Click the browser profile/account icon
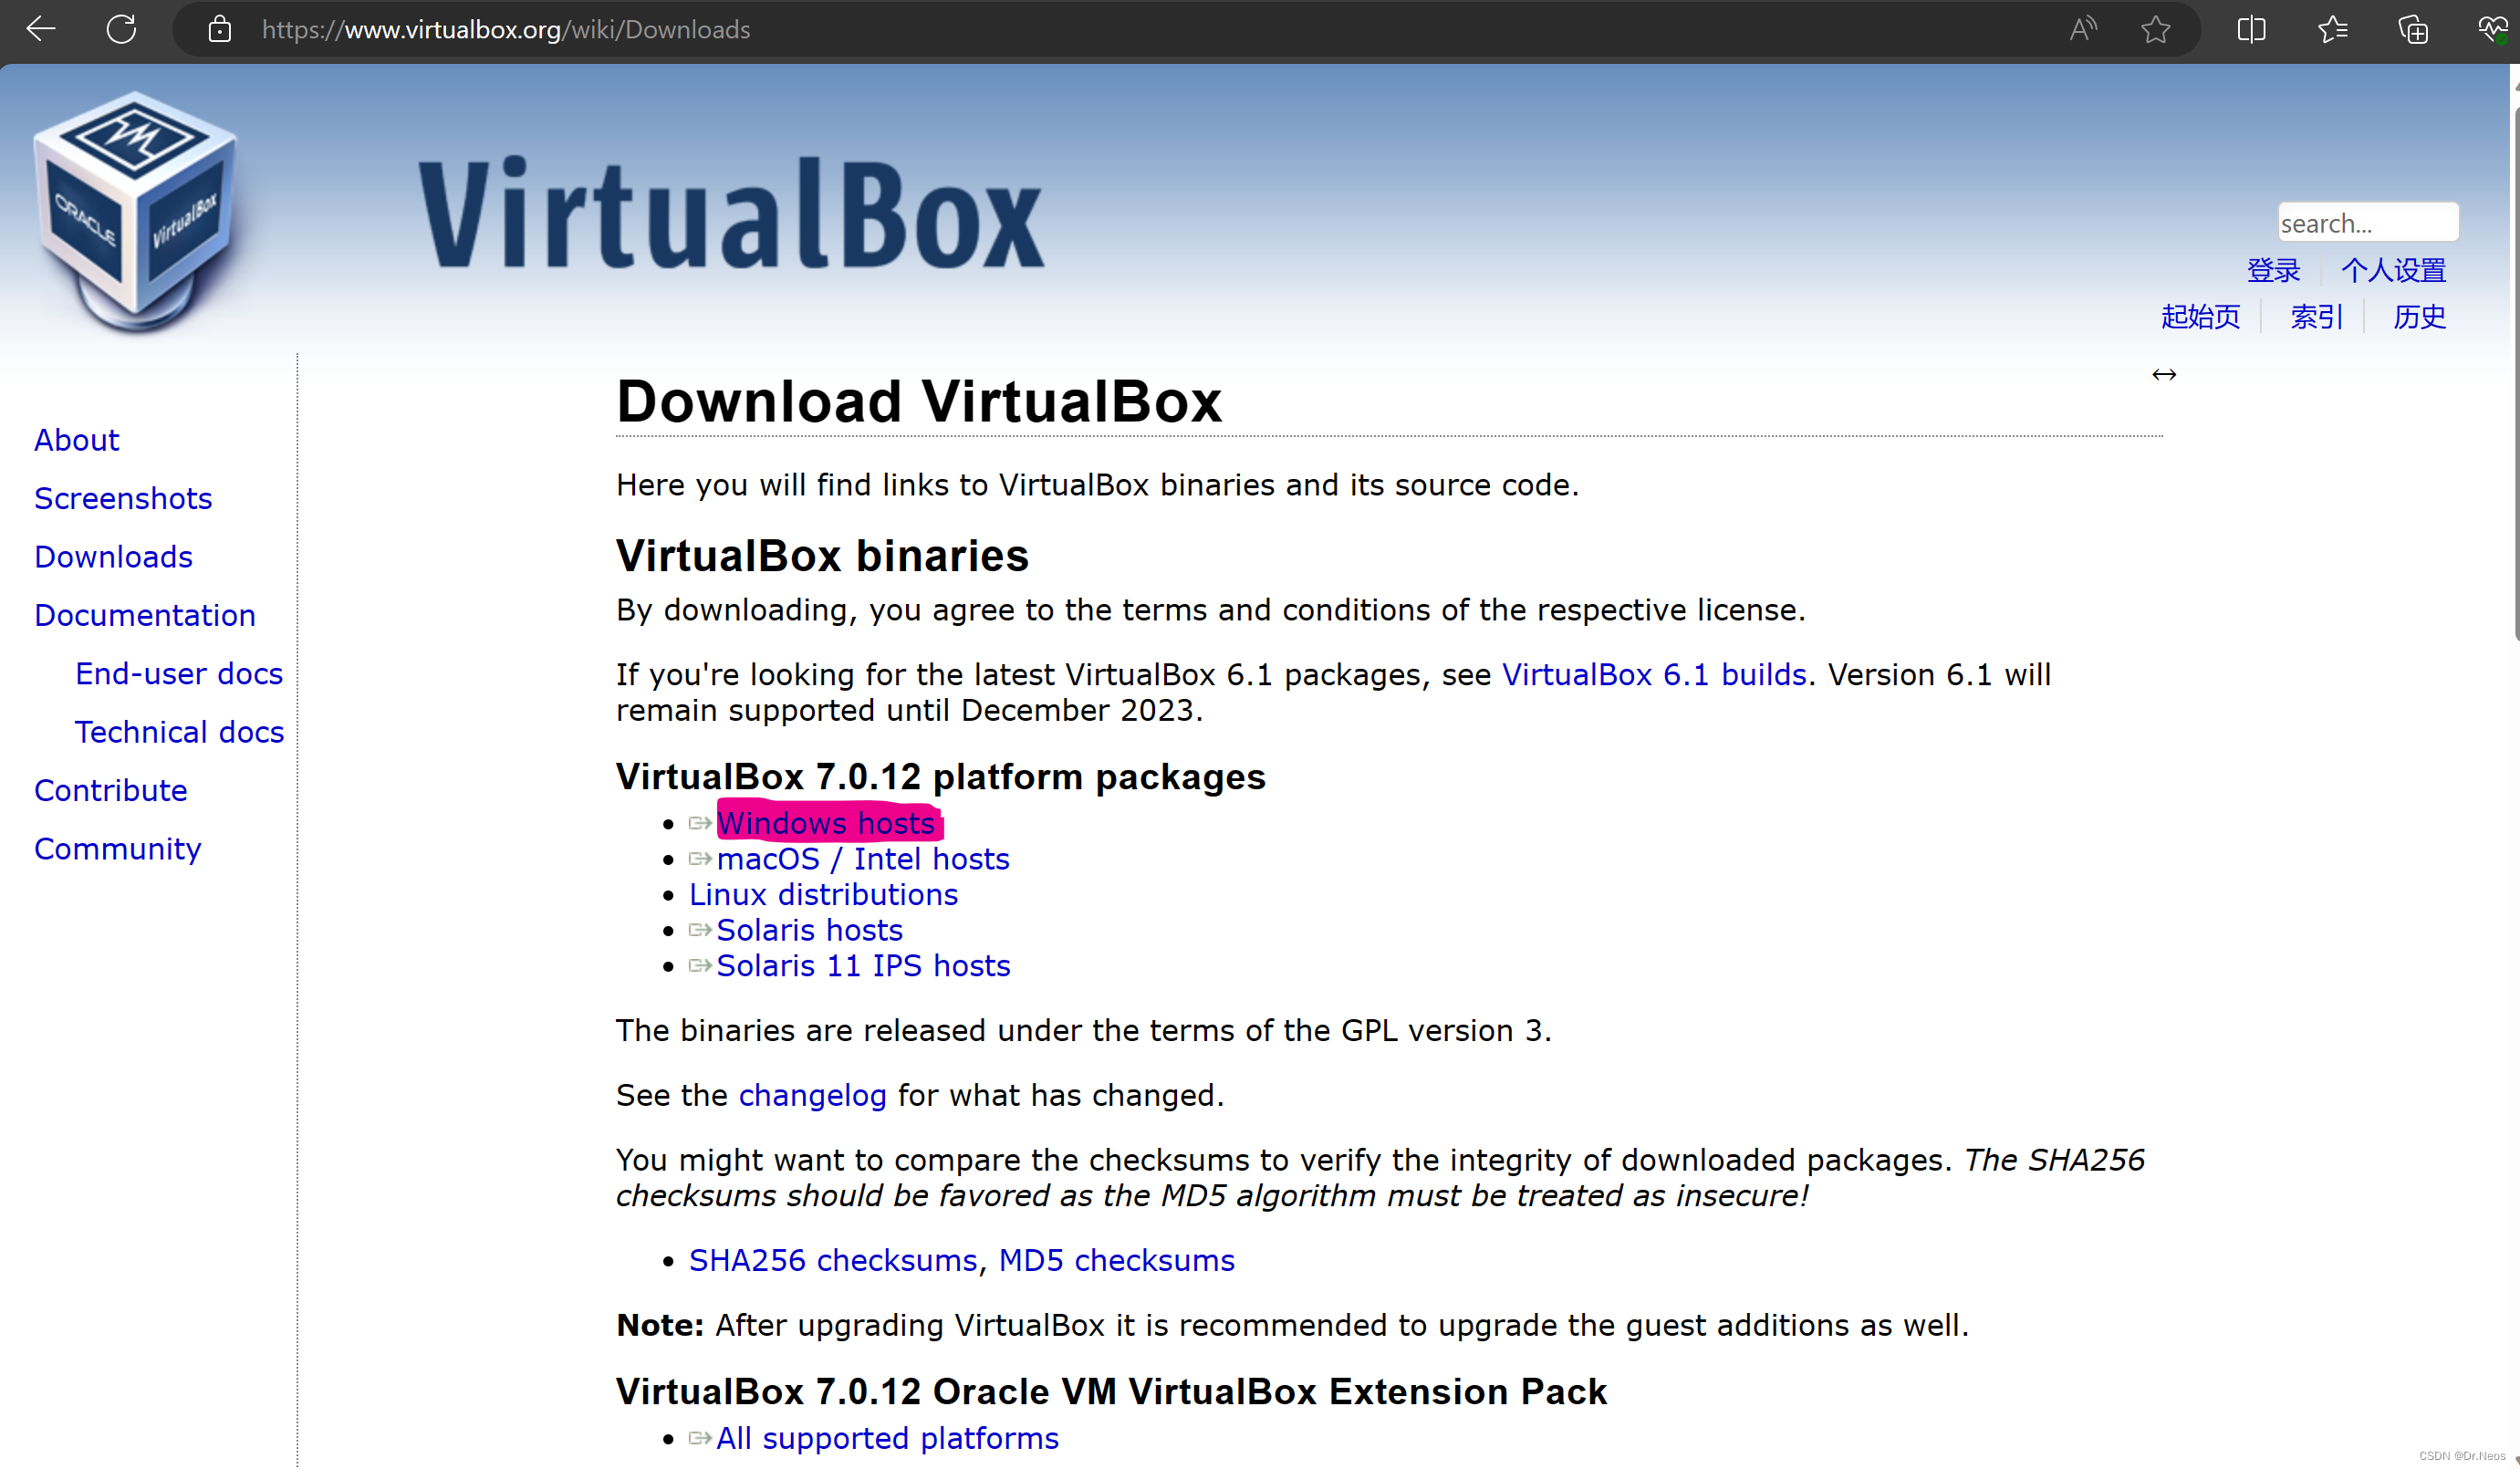 (2492, 30)
